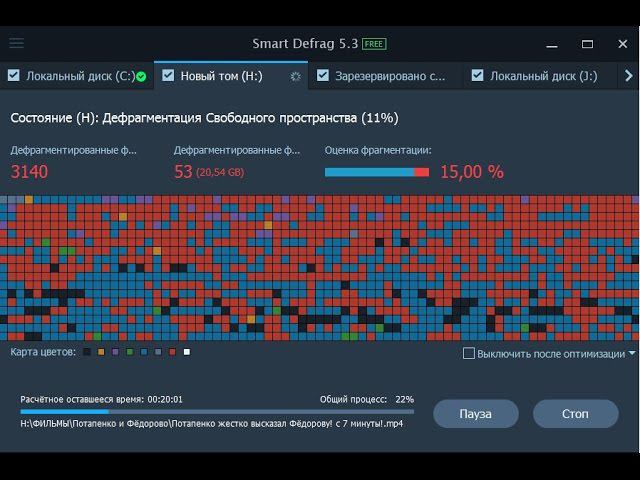Click the Пауза button
Screen dimensions: 640x480
coord(476,414)
